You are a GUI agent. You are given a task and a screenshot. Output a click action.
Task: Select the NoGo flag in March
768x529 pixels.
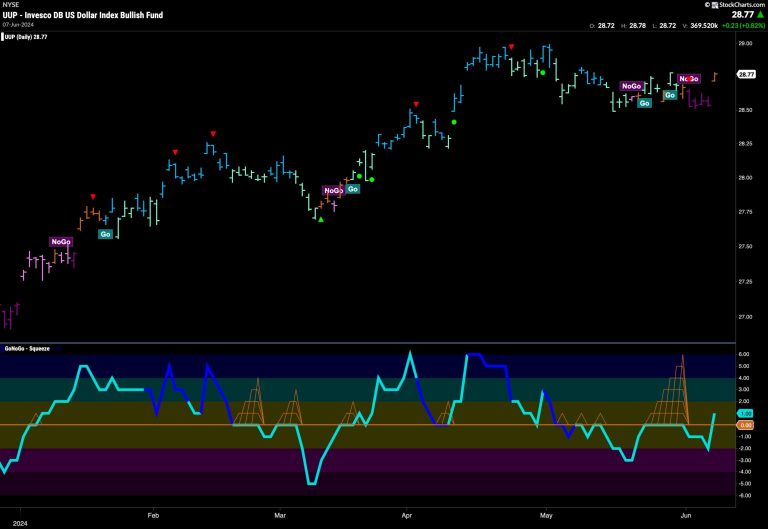[x=333, y=191]
